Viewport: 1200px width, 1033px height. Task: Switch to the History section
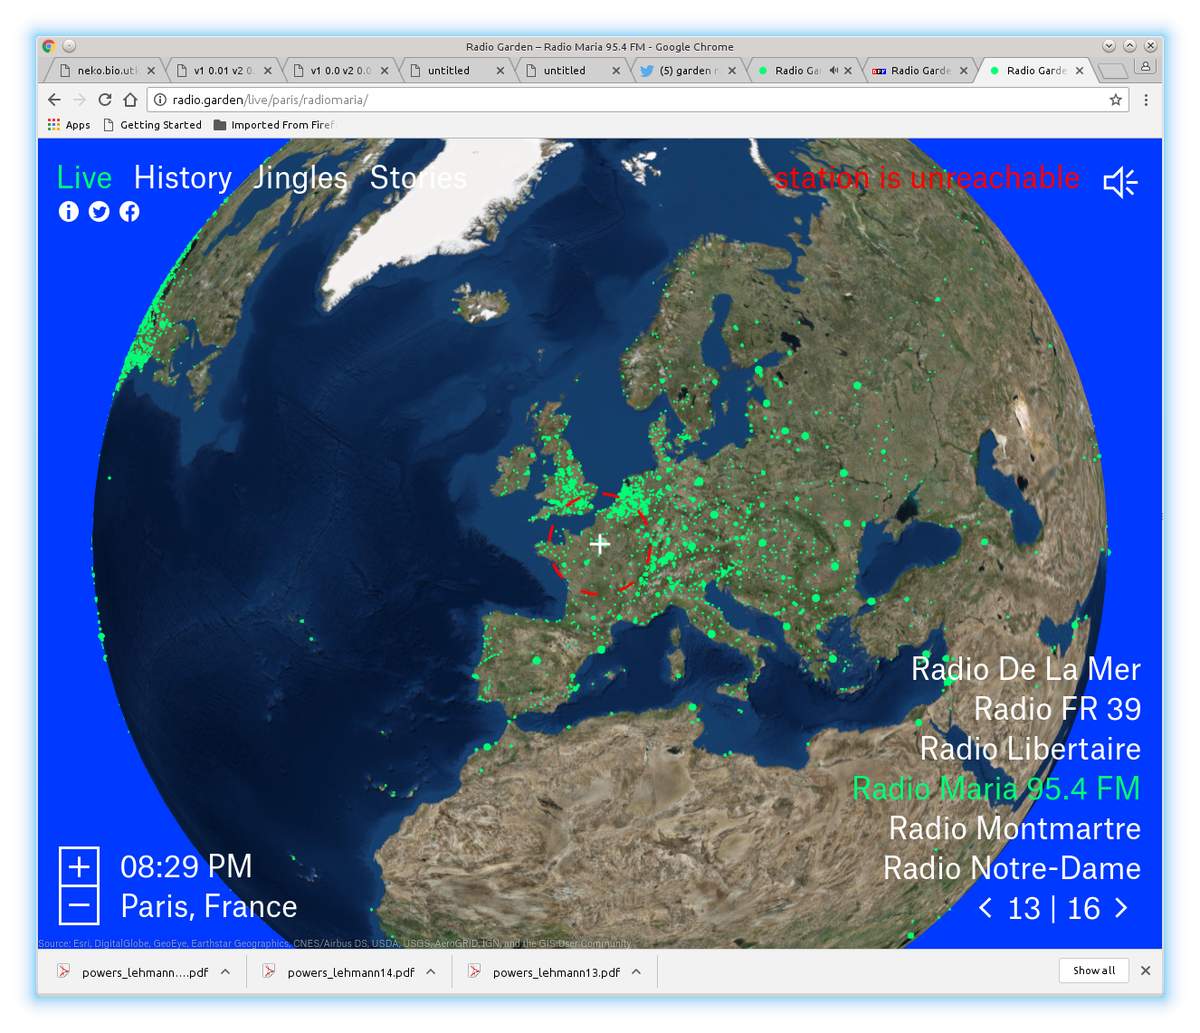[x=183, y=178]
